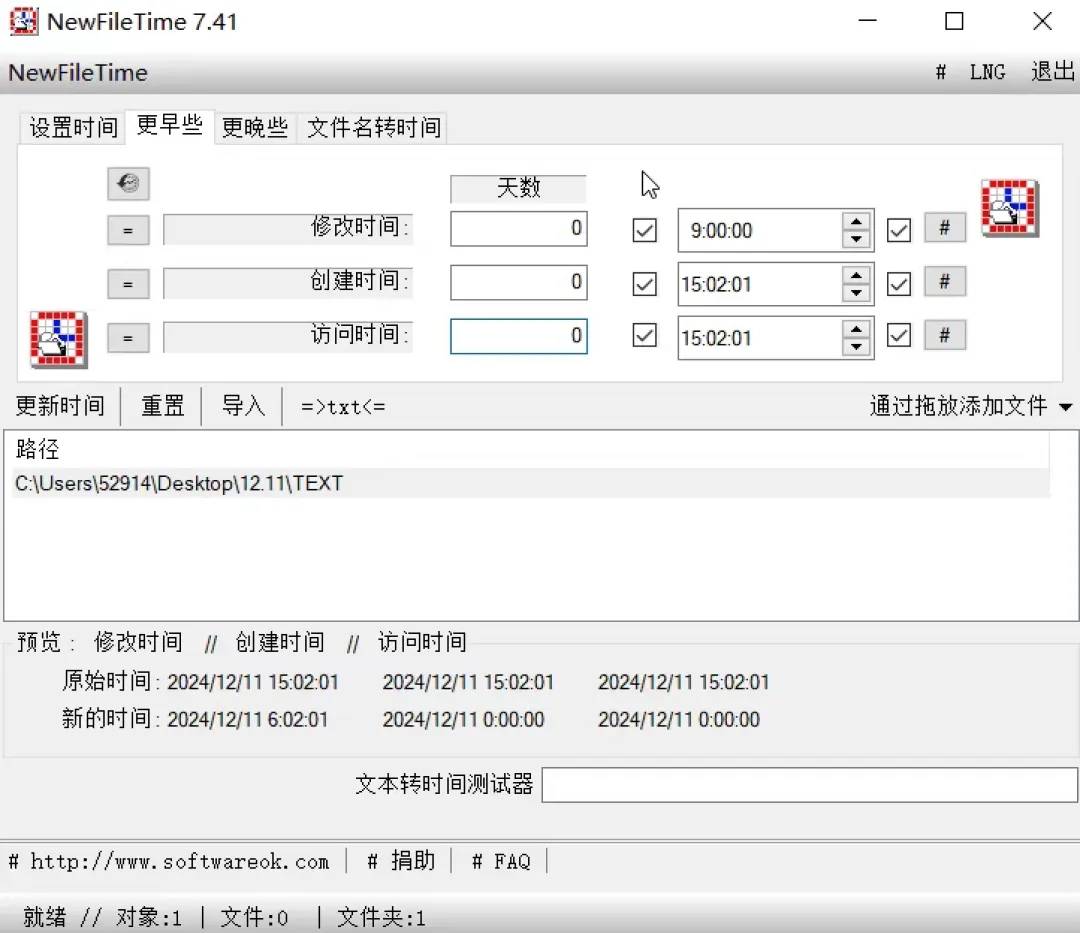Click the 重置 reset button
Screen dimensions: 1080x933
coord(163,406)
